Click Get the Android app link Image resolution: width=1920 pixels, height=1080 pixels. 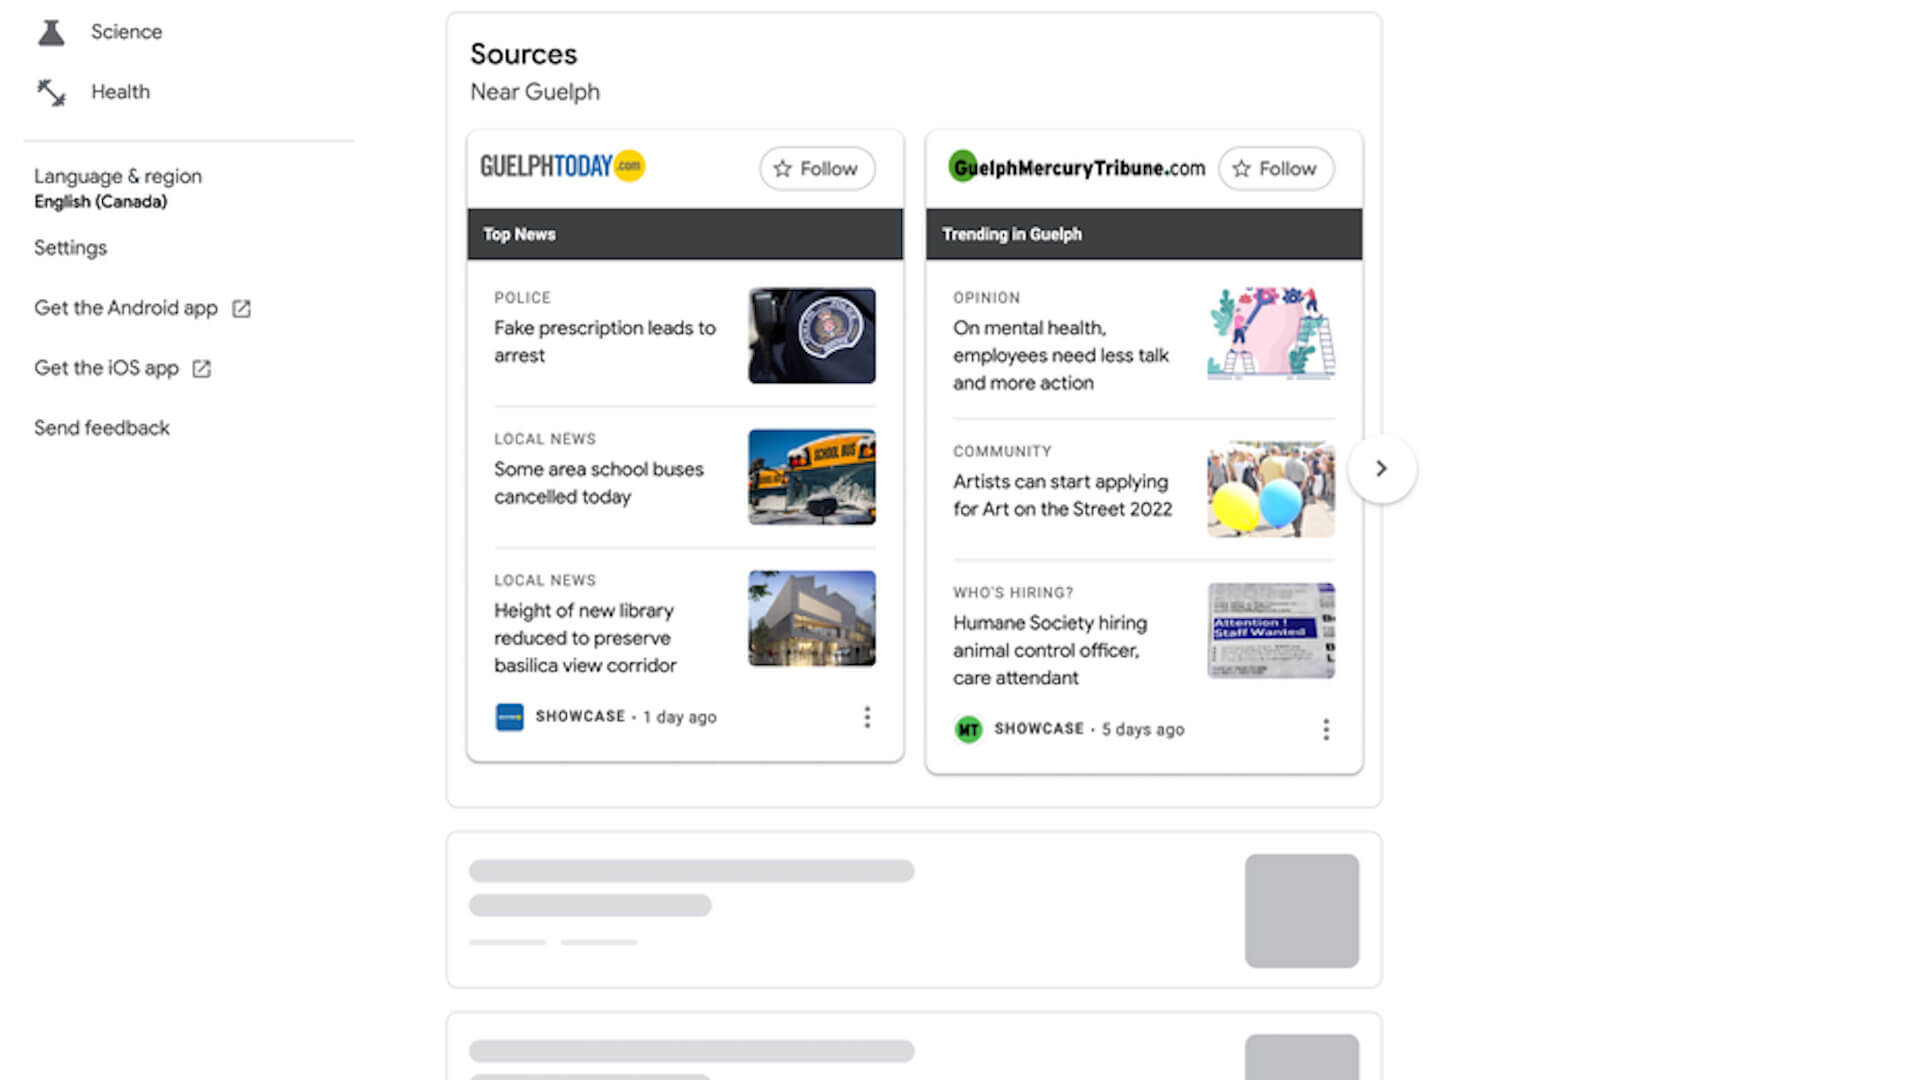140,307
